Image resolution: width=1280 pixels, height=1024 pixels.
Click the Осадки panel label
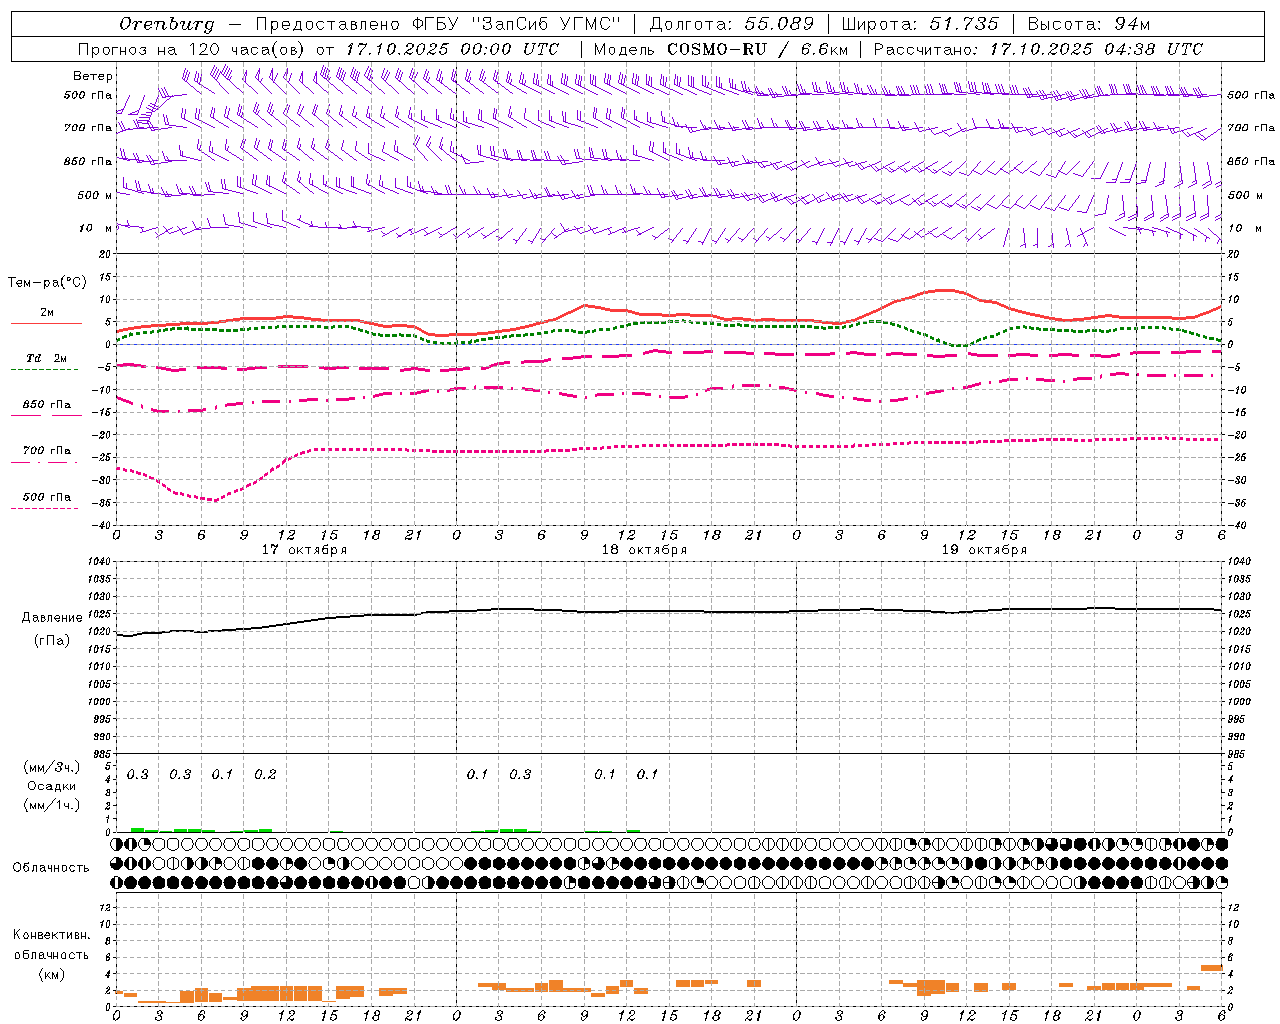click(51, 786)
